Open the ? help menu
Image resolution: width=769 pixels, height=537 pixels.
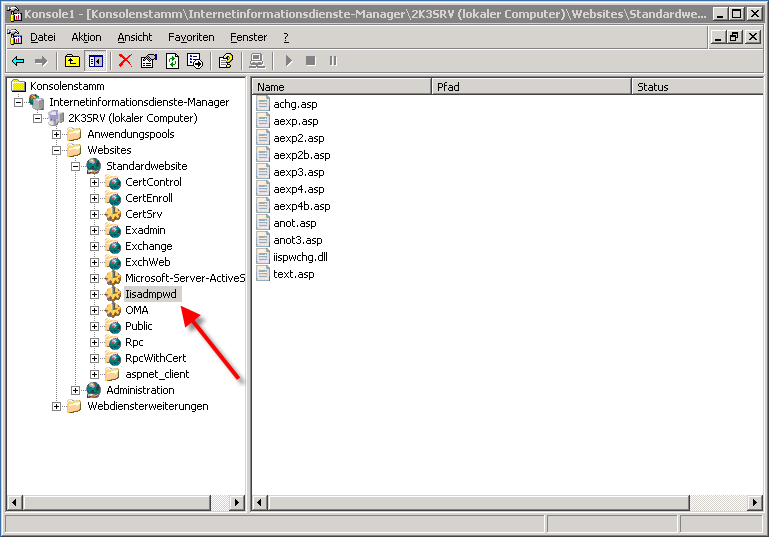click(286, 37)
